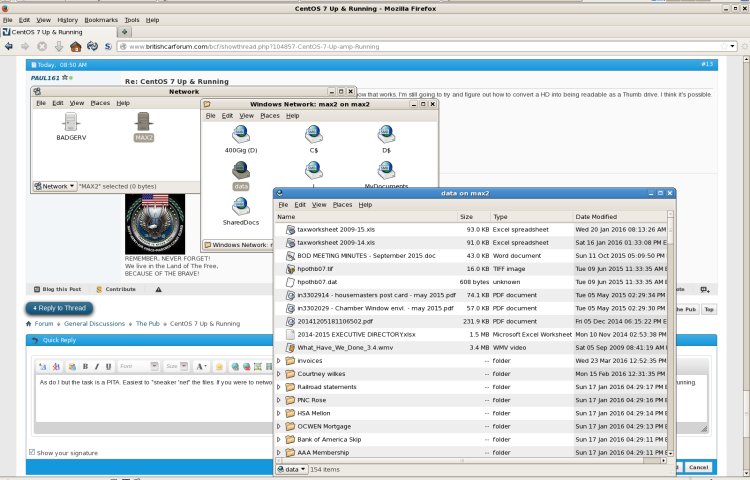Open the Firefox Tools menu
Screen dimensions: 750x480
132,20
